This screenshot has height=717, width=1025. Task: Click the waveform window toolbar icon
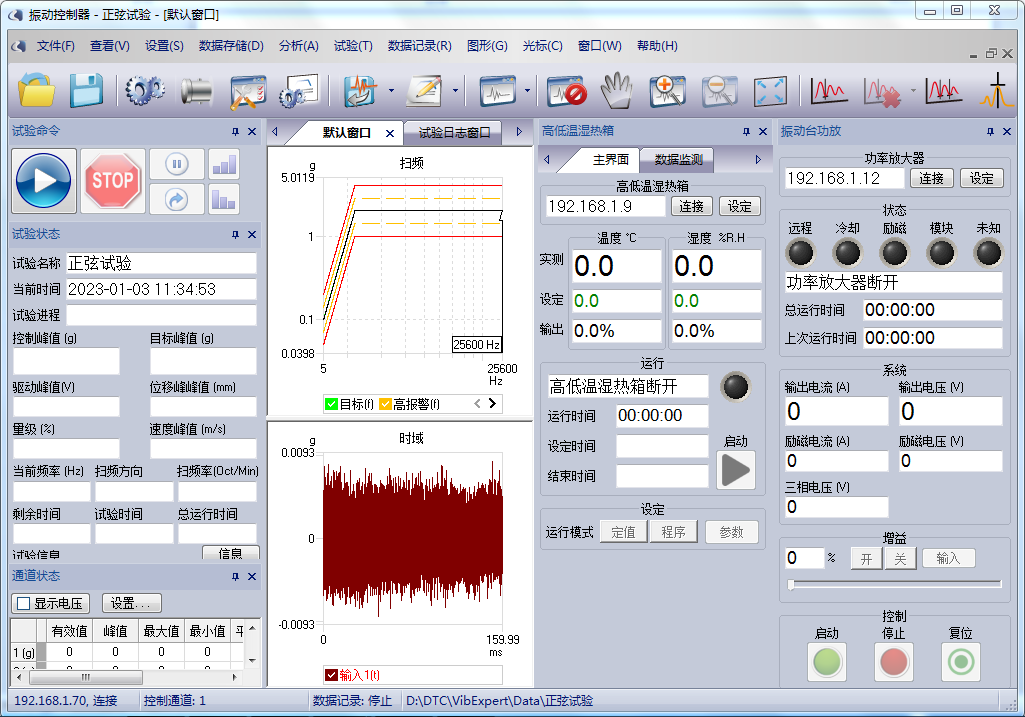497,90
